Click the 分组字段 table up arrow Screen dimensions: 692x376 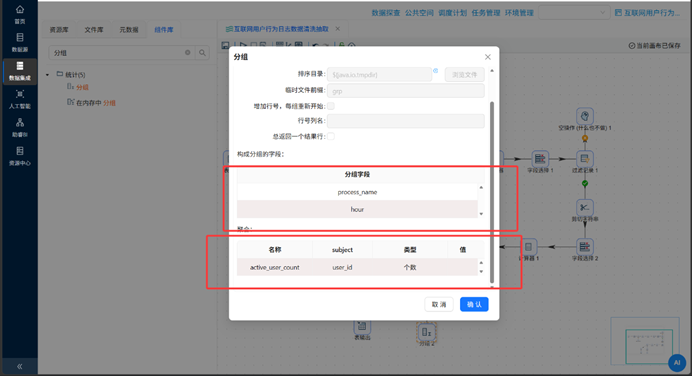481,188
